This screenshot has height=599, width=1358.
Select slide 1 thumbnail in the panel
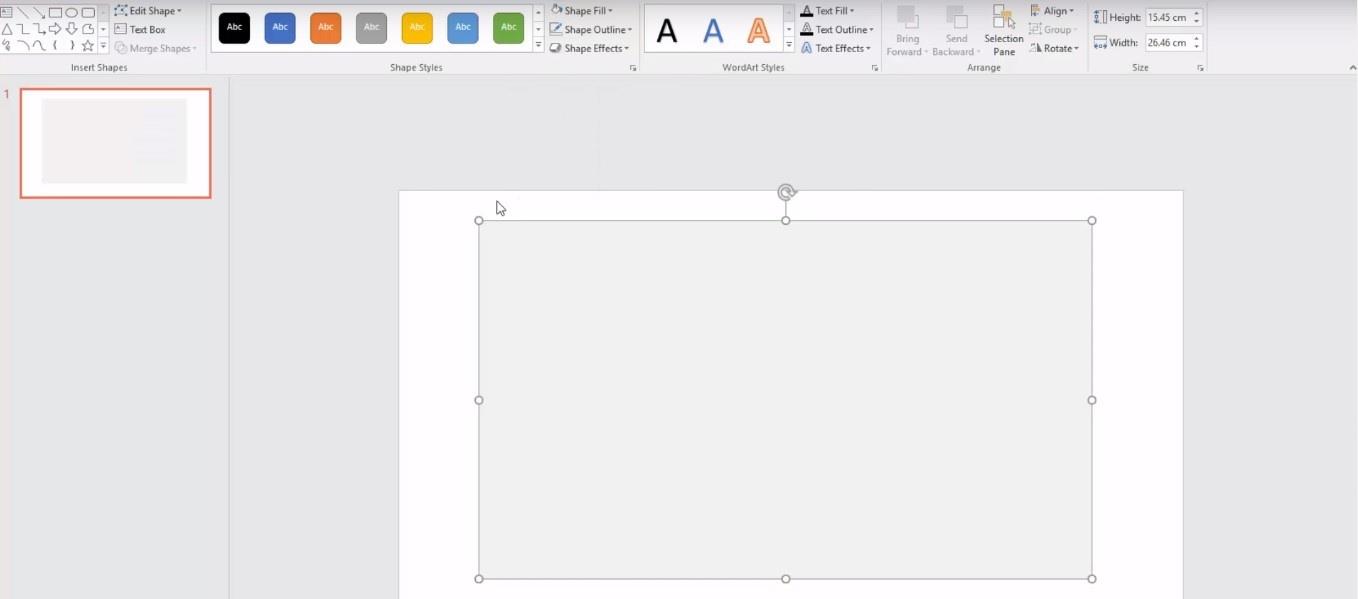115,143
